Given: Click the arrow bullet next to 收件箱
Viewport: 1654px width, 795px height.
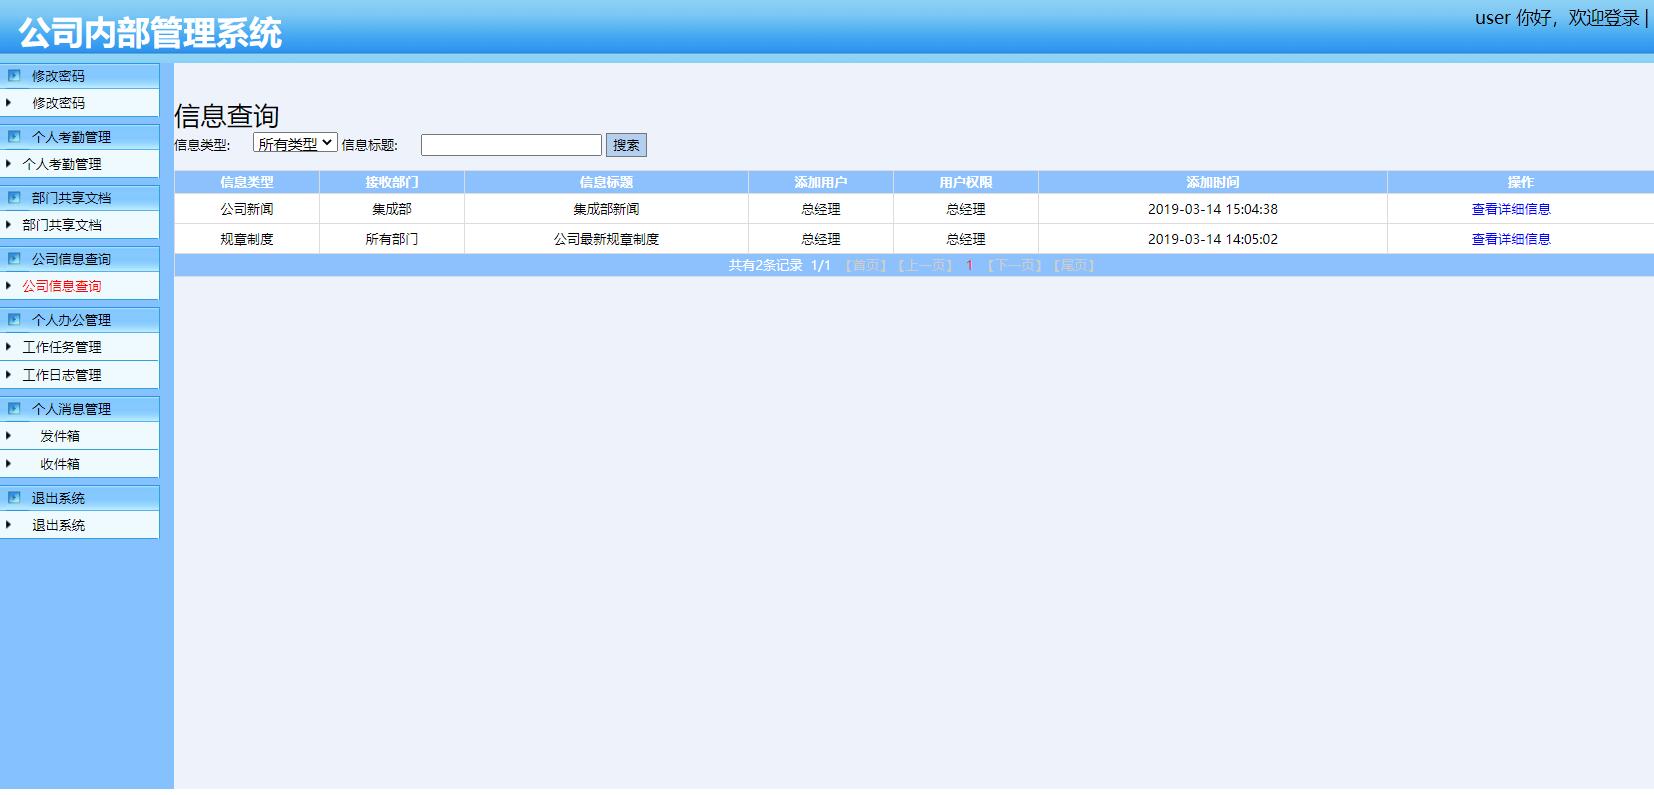Looking at the screenshot, I should click(9, 464).
